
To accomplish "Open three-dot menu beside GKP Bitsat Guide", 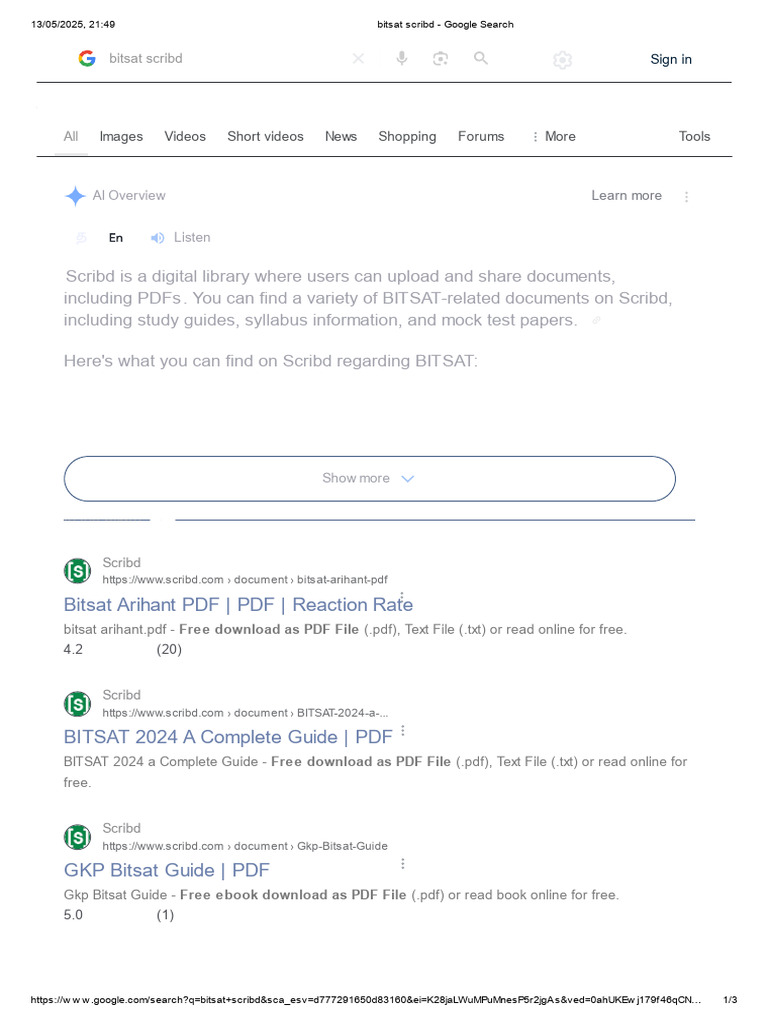I will [x=403, y=864].
